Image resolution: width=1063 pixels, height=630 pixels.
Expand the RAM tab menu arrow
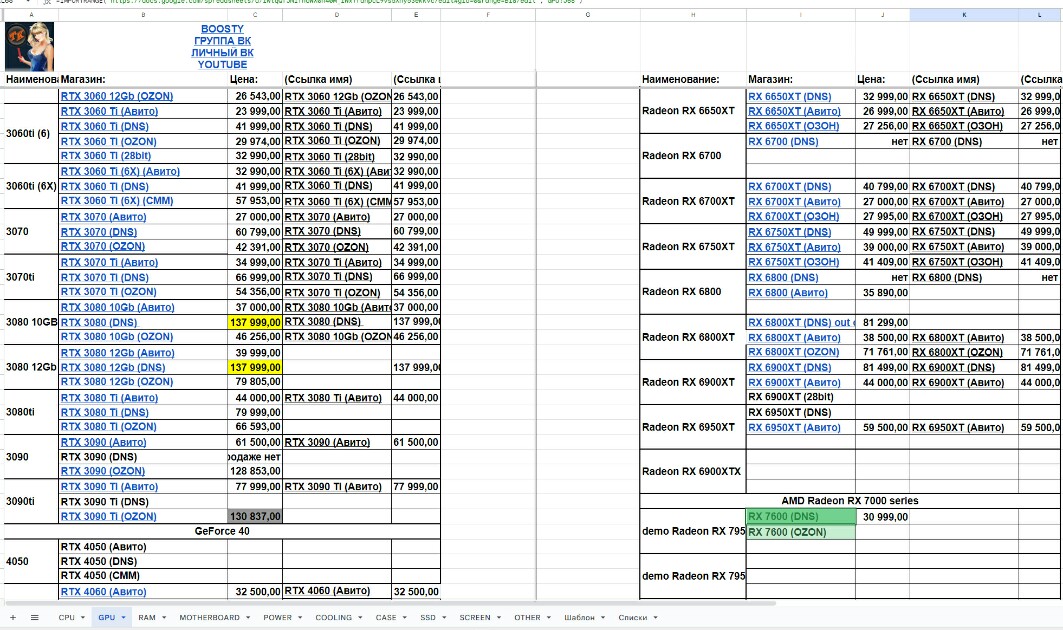point(164,618)
